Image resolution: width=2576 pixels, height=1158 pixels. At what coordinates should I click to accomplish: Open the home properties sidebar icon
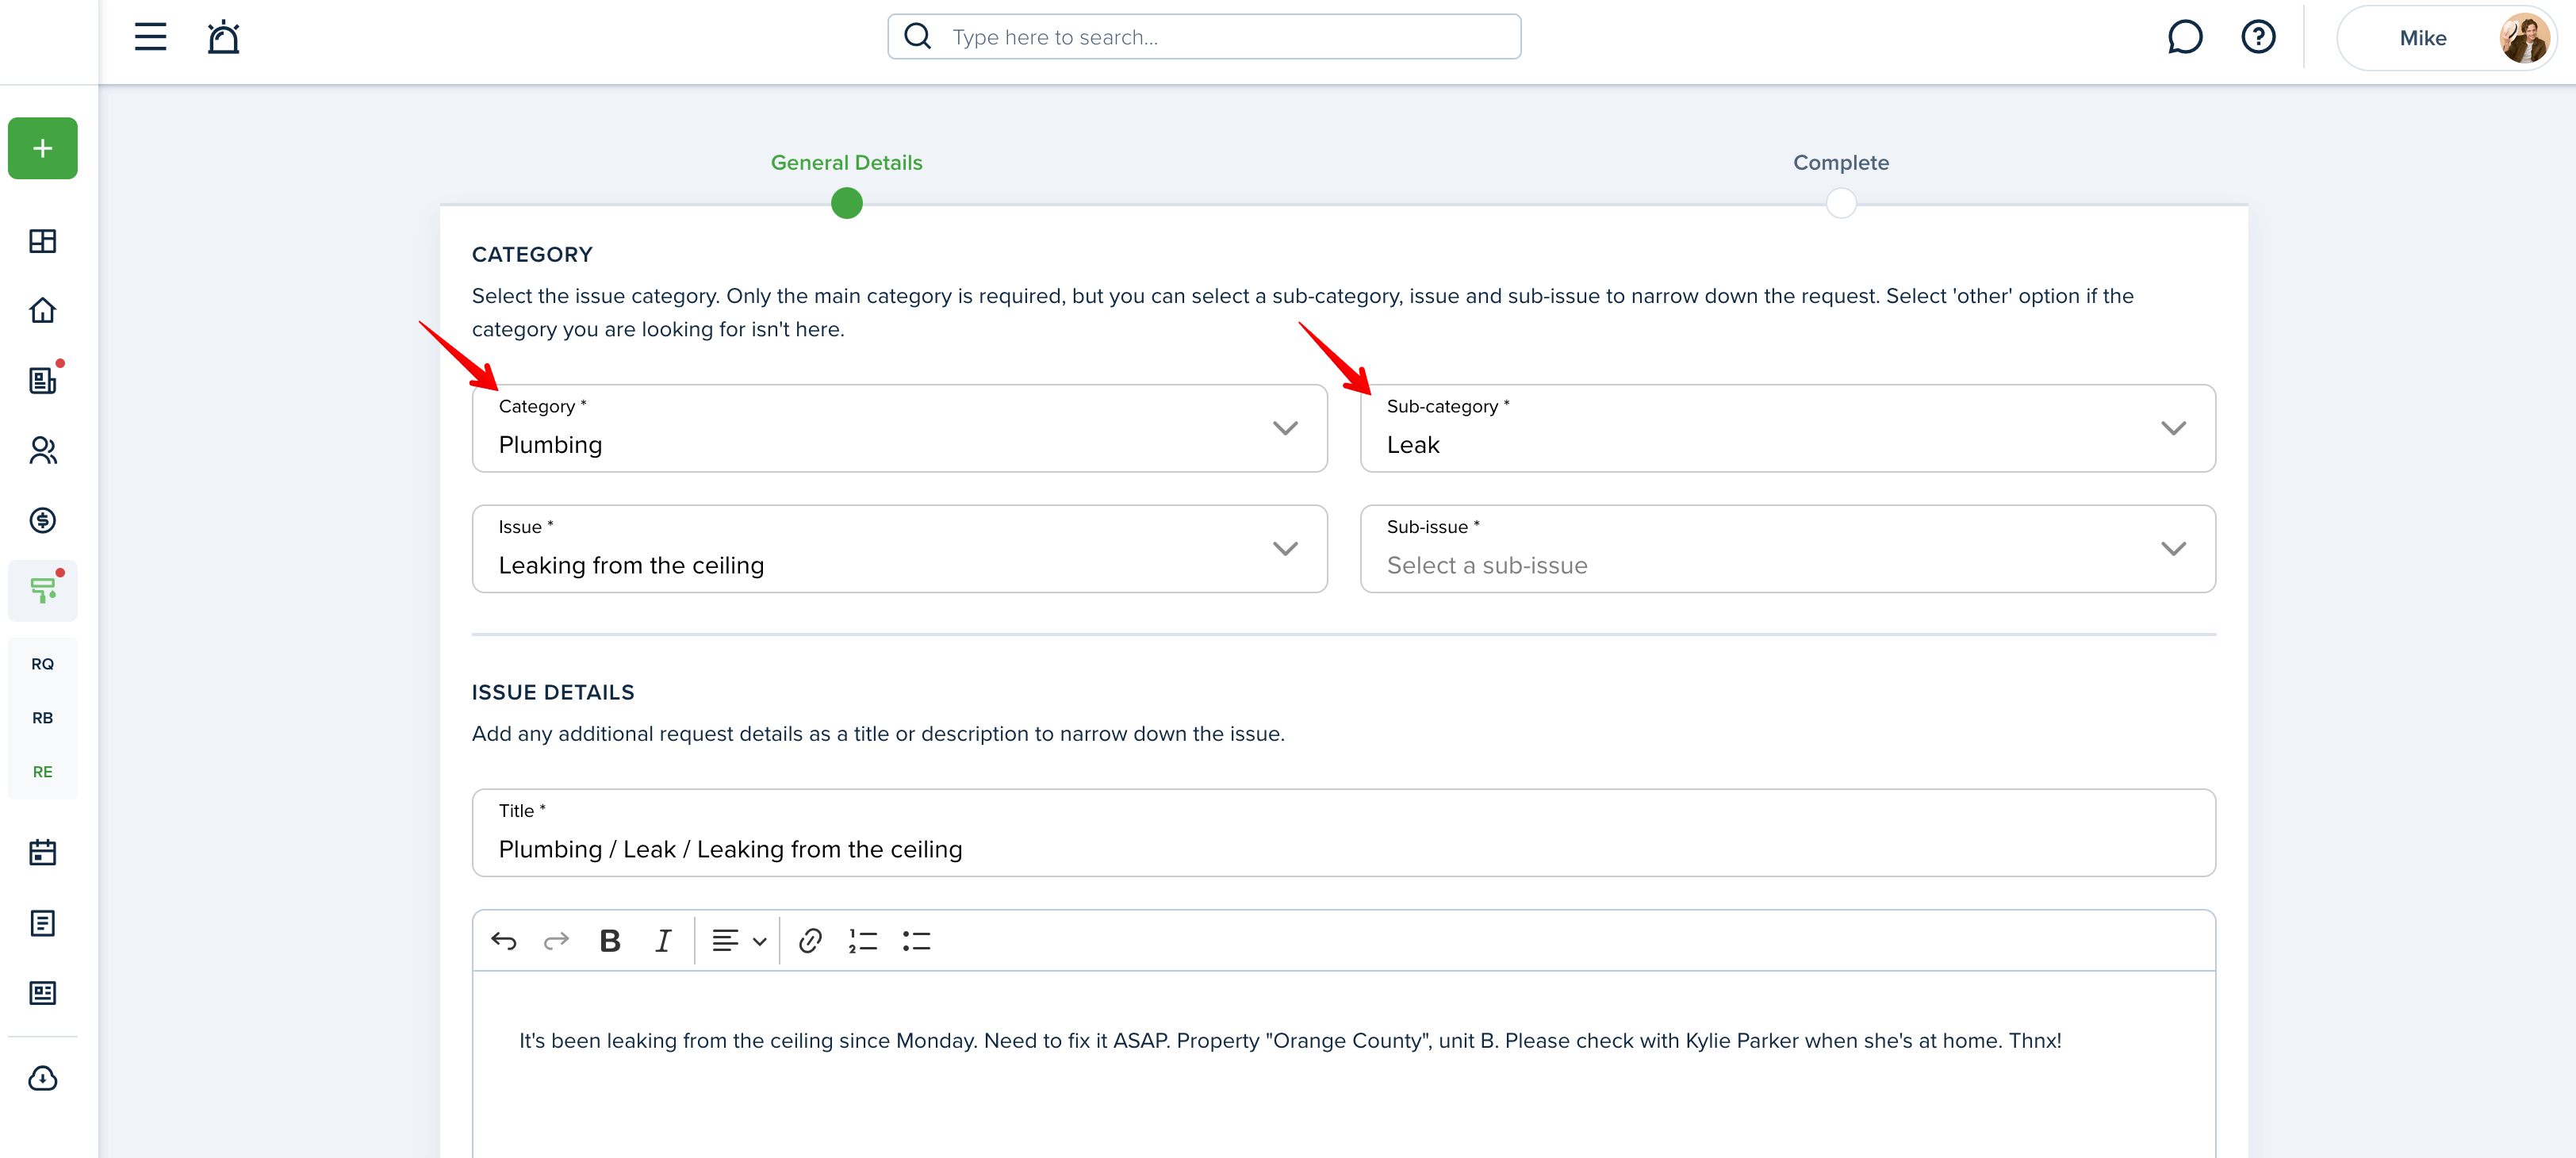click(x=42, y=311)
